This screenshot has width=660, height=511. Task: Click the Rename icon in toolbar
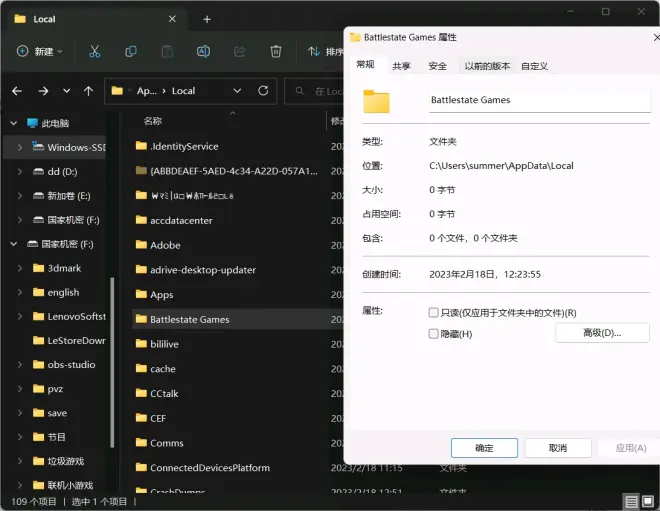tap(203, 51)
